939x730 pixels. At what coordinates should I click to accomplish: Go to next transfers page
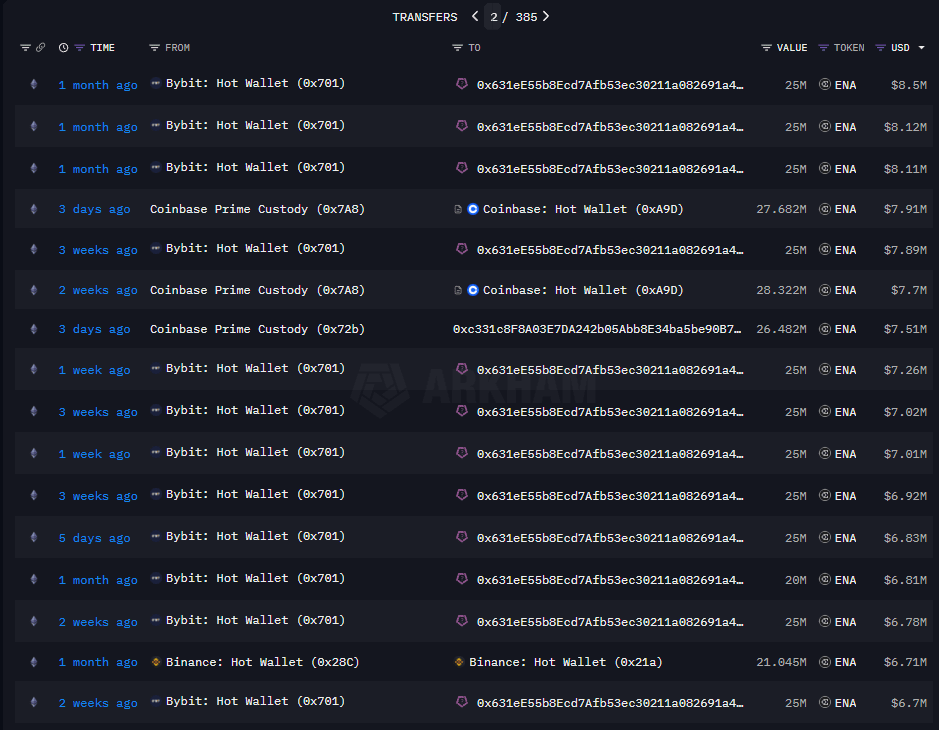coord(546,17)
